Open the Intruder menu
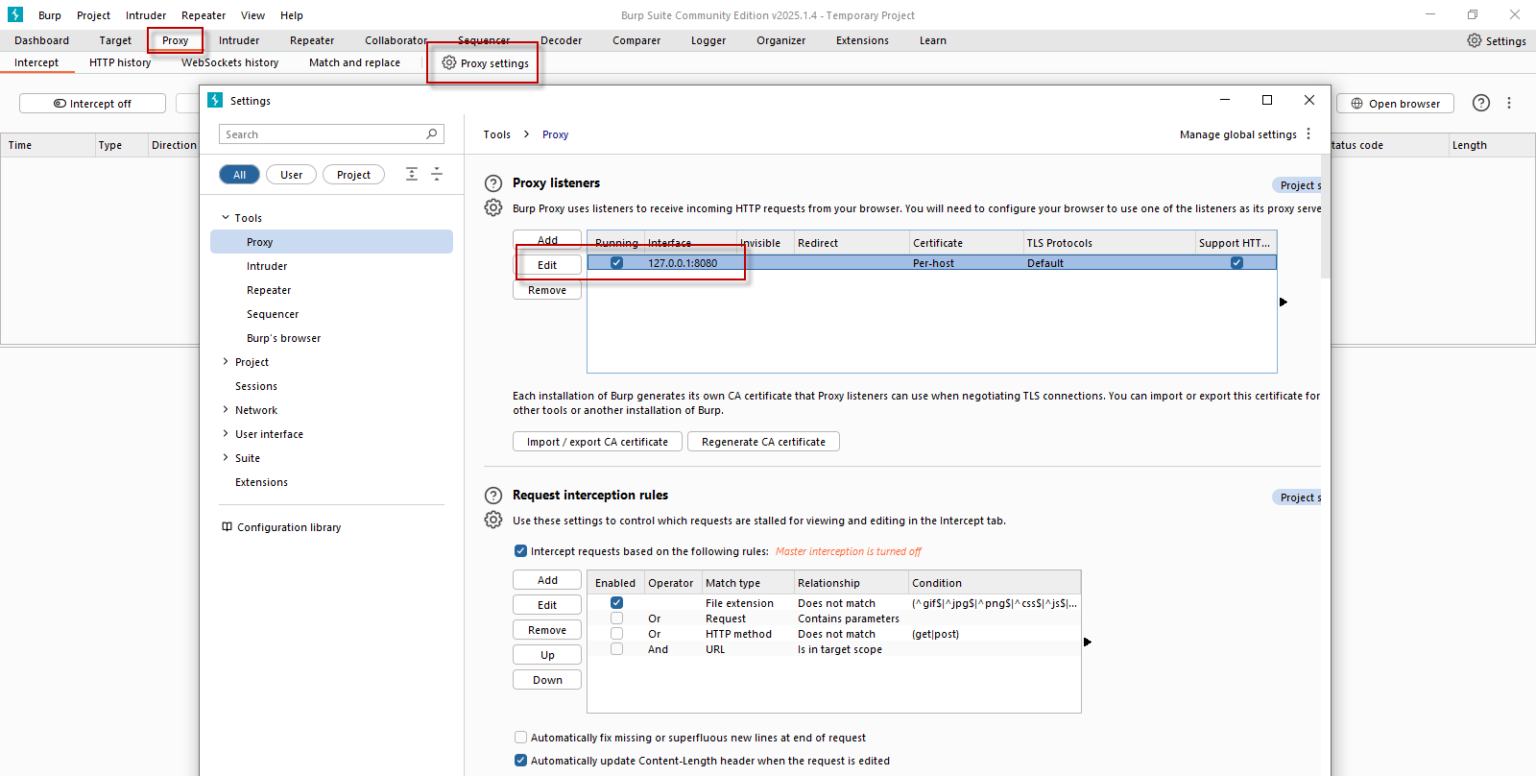1536x776 pixels. (x=146, y=15)
